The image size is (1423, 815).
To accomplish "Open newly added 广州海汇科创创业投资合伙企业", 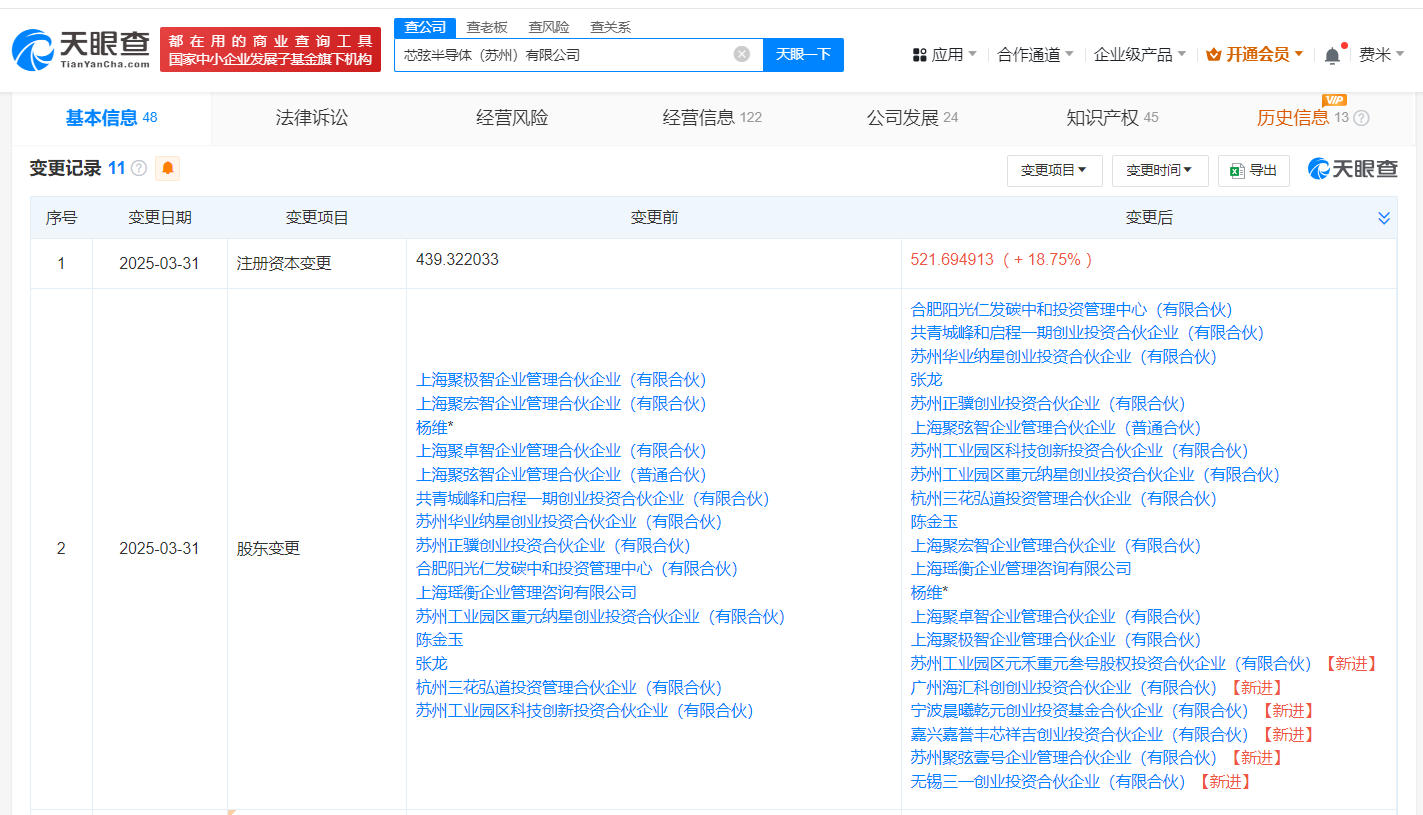I will pyautogui.click(x=1063, y=688).
